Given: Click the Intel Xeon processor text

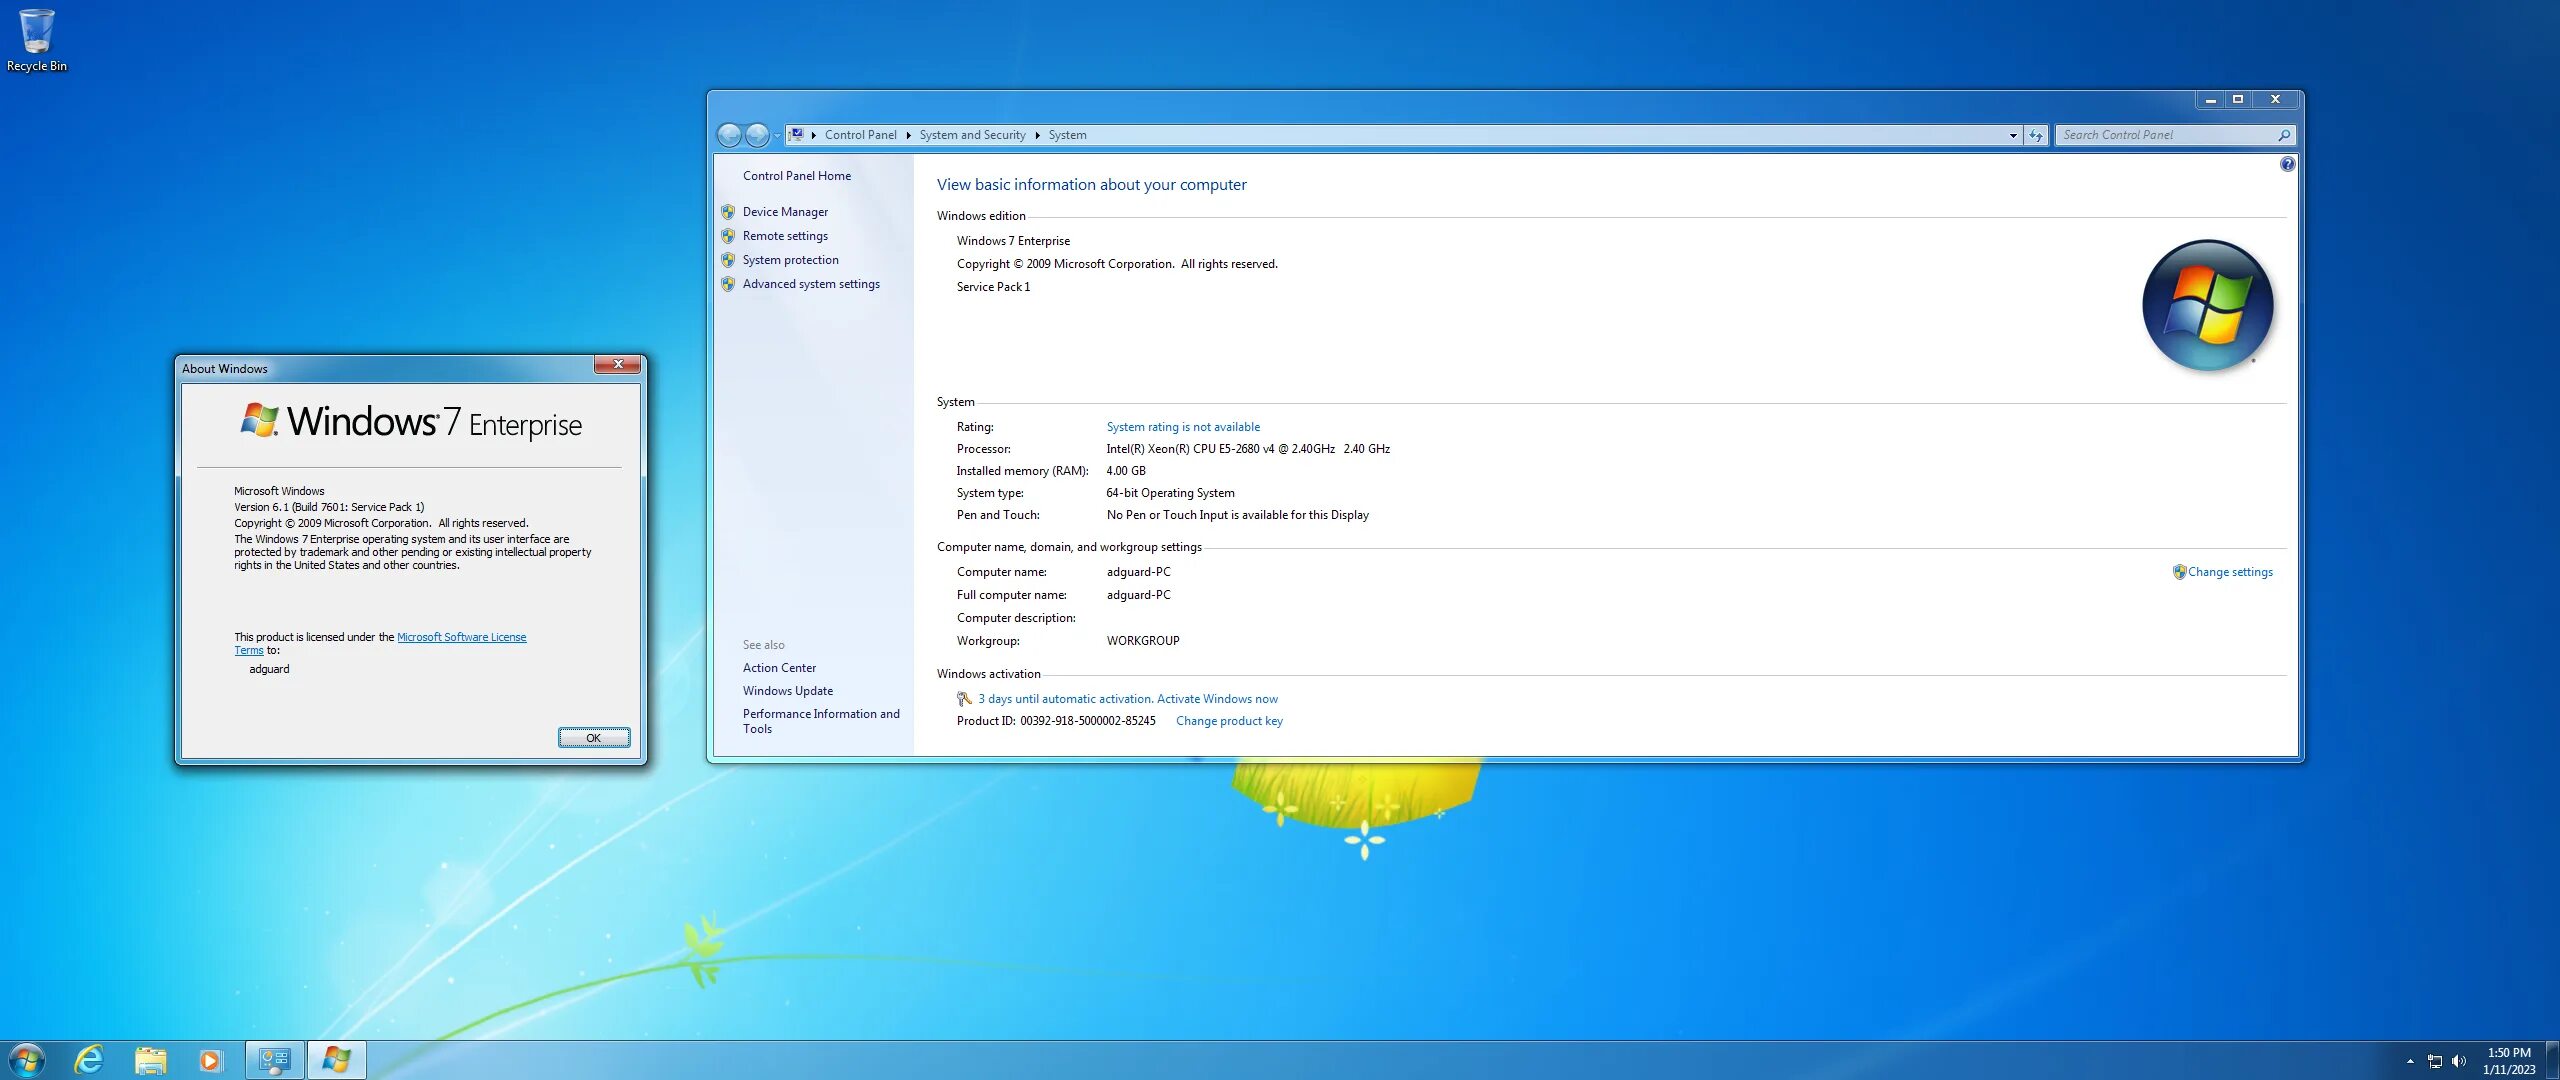Looking at the screenshot, I should (1248, 449).
